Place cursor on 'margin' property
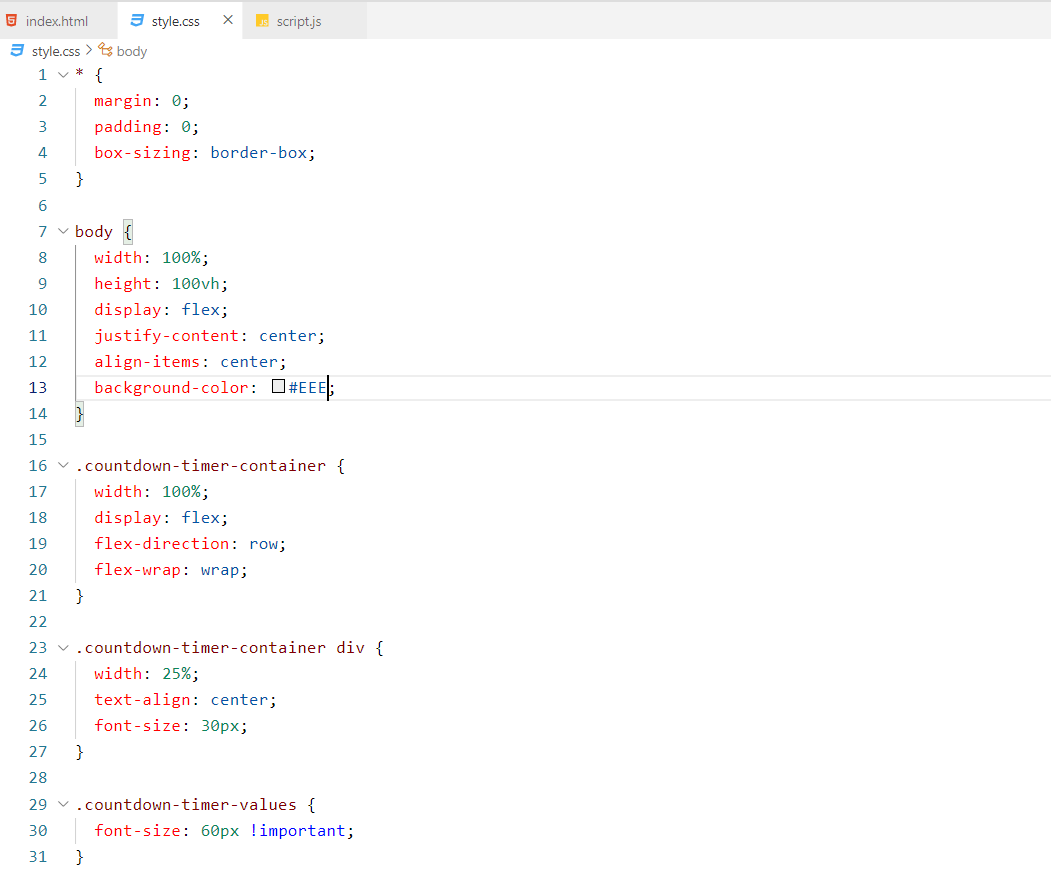Viewport: 1051px width, 883px height. (x=123, y=101)
